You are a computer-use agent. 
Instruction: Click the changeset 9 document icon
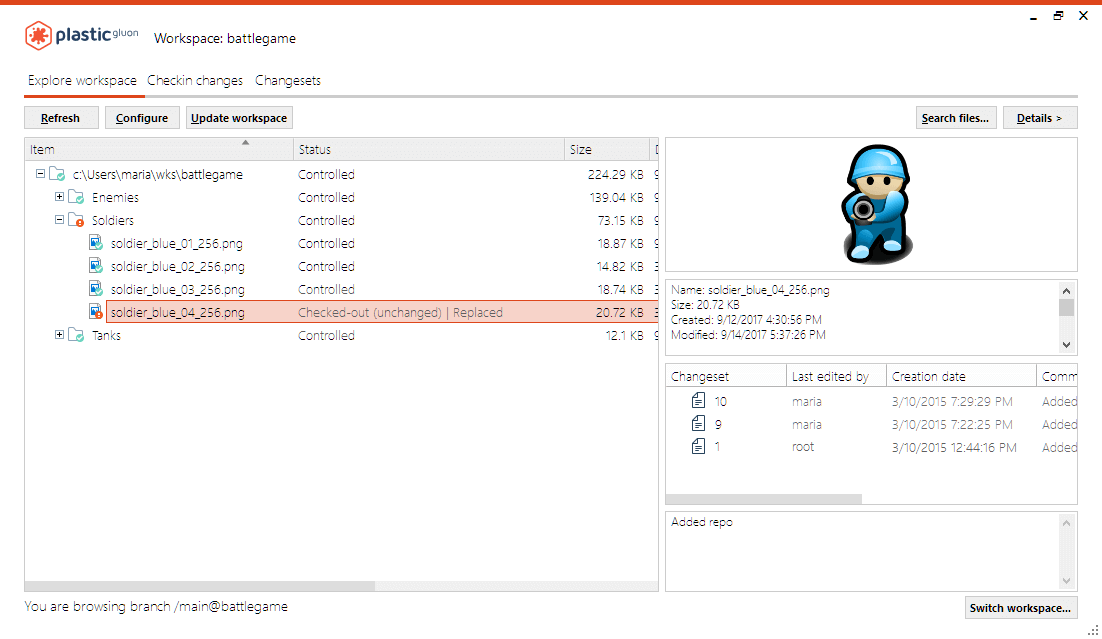point(698,424)
